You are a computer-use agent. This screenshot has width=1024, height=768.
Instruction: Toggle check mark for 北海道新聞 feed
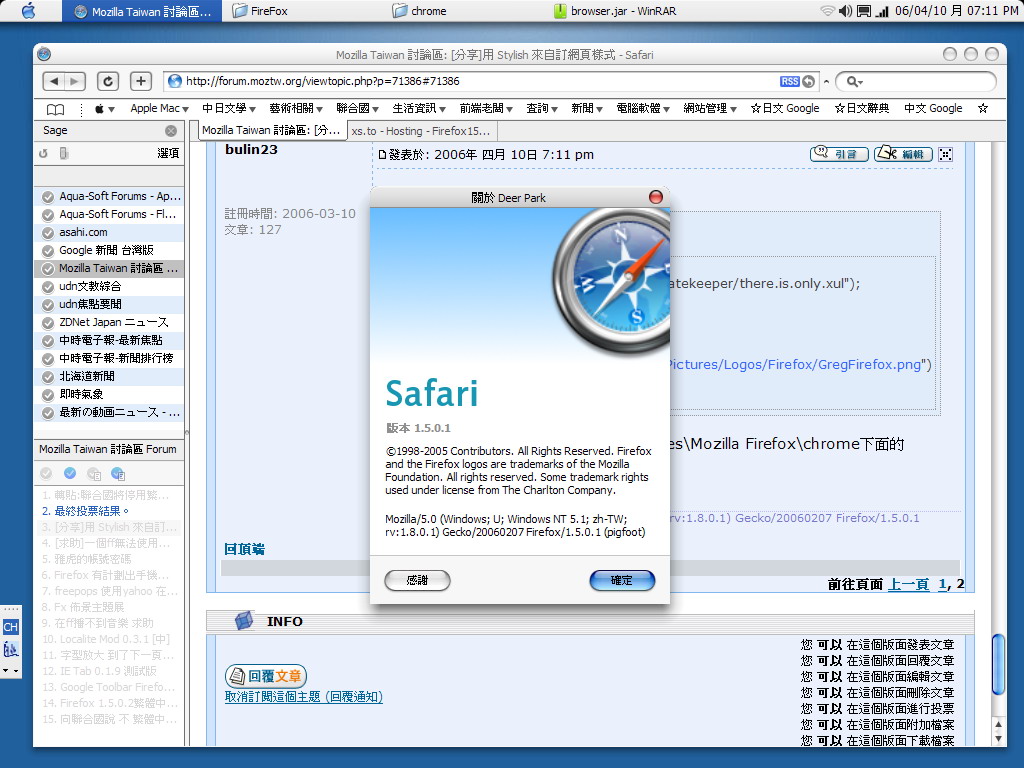pos(47,376)
